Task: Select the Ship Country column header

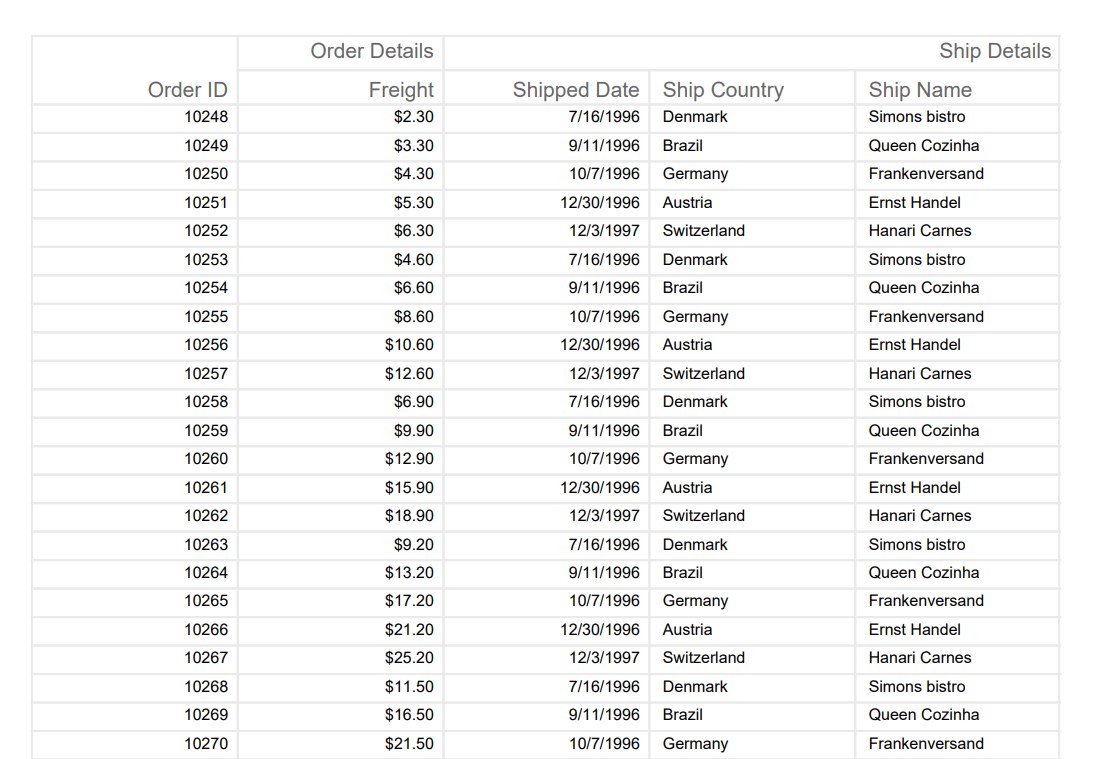Action: click(723, 90)
